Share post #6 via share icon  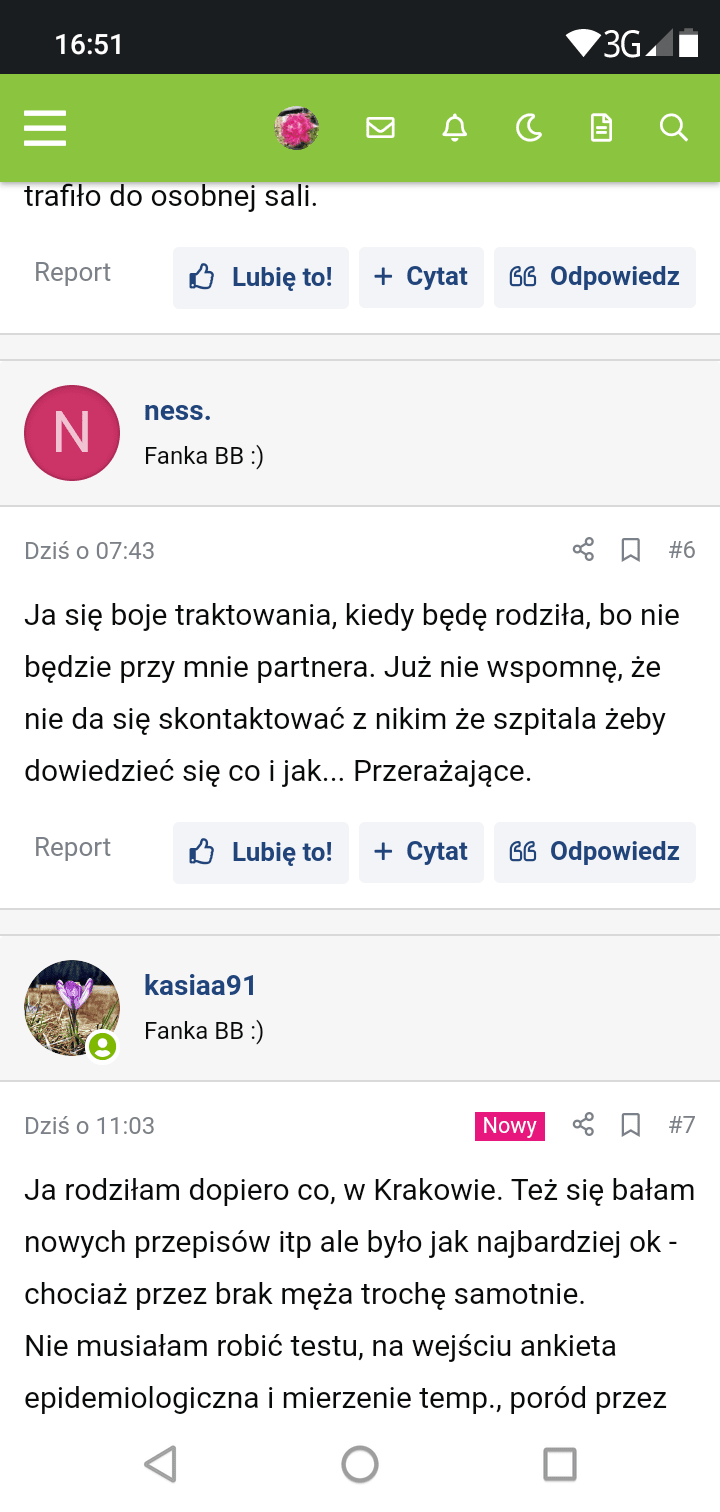coord(583,550)
